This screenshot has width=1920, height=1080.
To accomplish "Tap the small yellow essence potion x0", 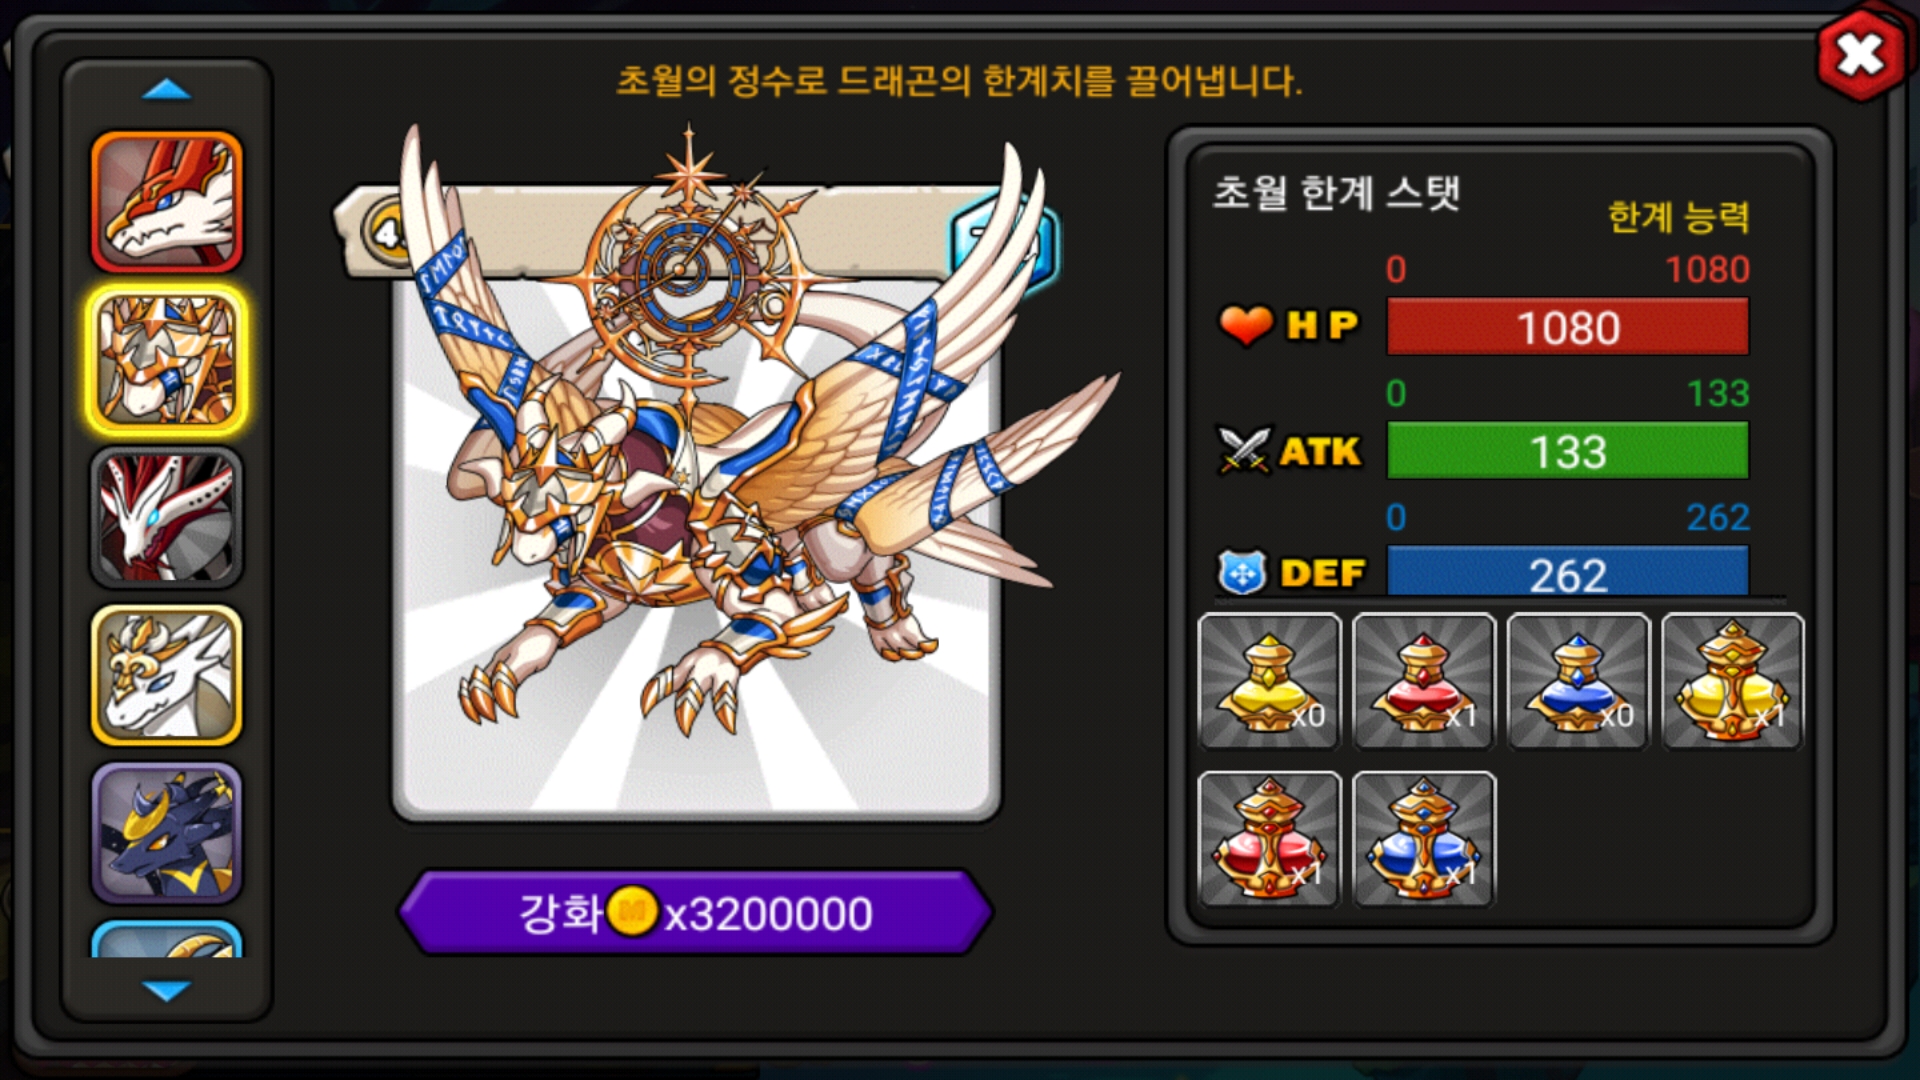I will pos(1269,681).
